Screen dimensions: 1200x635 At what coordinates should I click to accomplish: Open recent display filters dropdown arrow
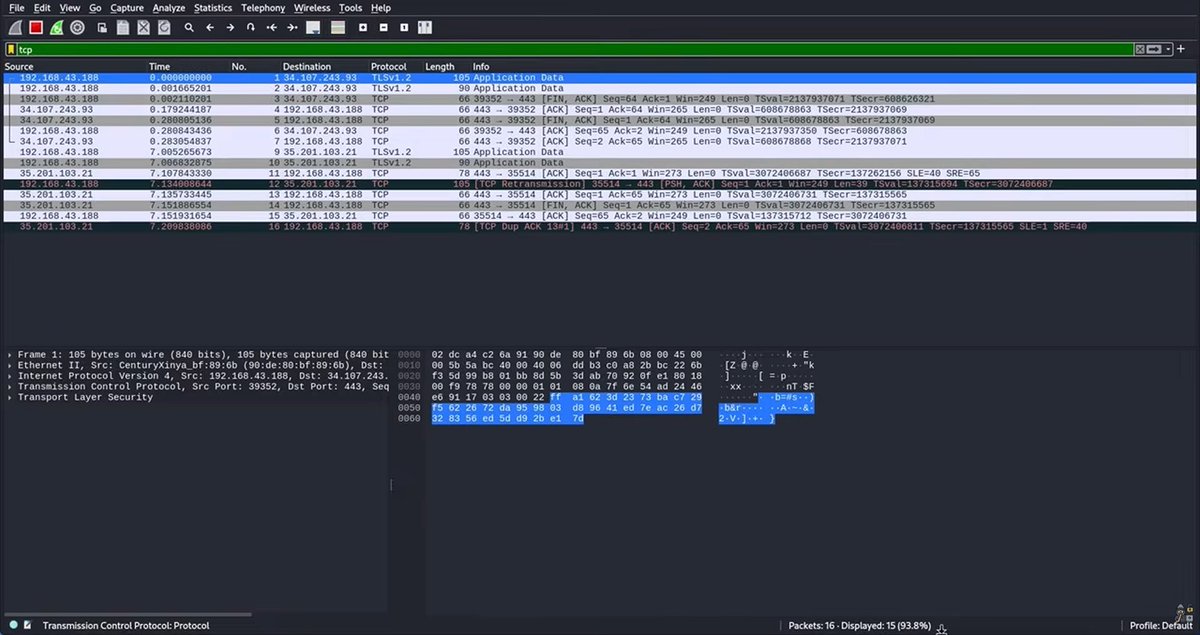tap(1166, 49)
